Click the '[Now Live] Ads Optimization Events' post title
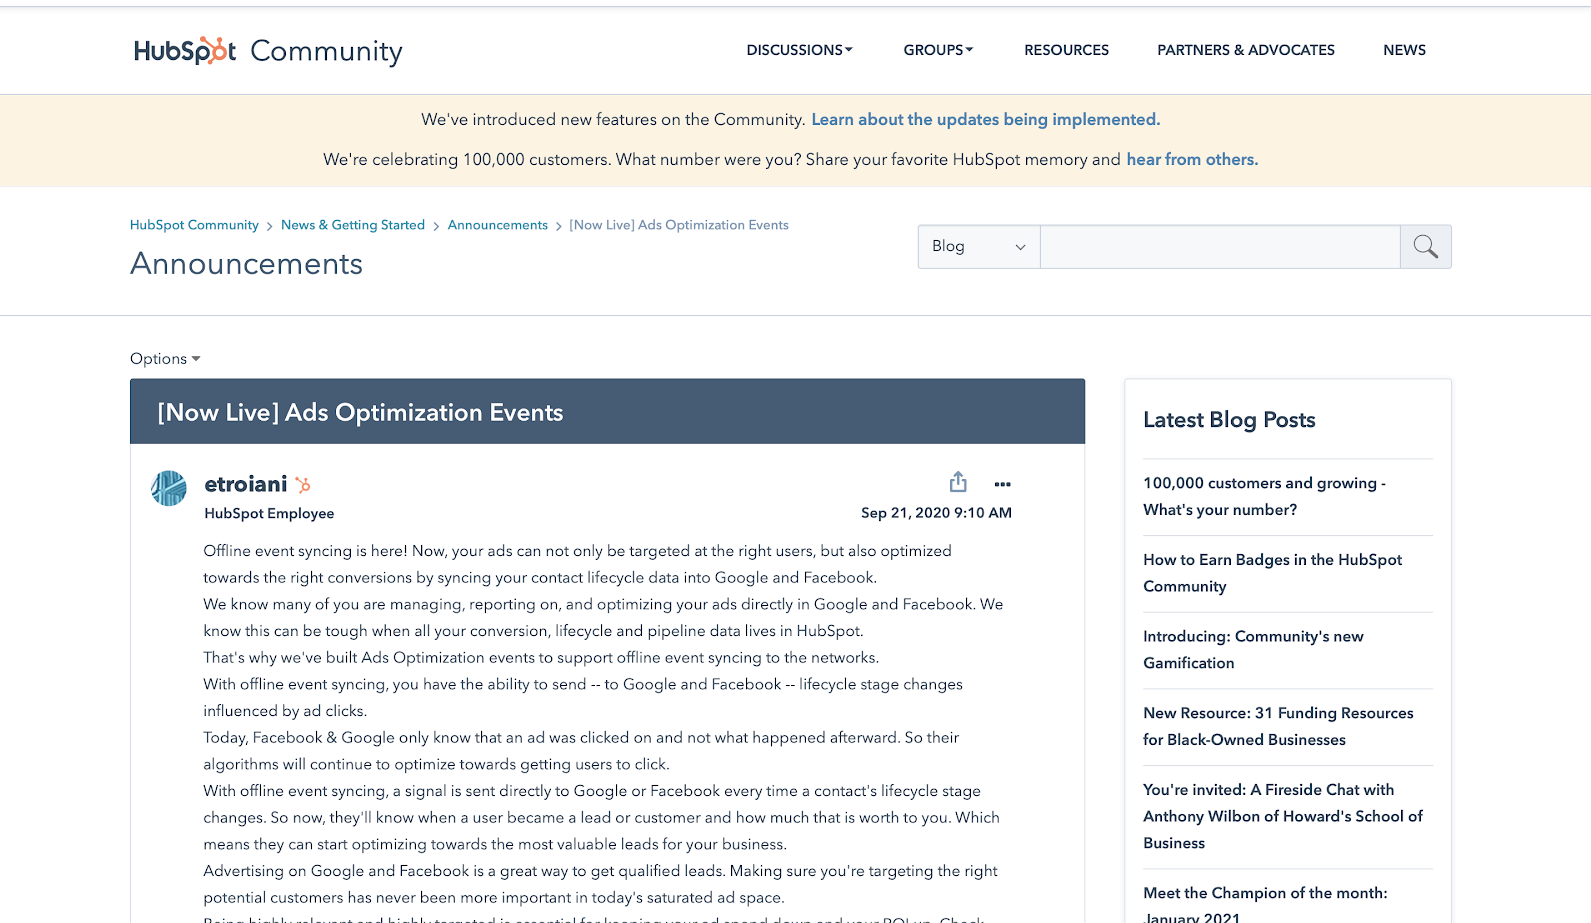This screenshot has height=923, width=1591. [360, 412]
